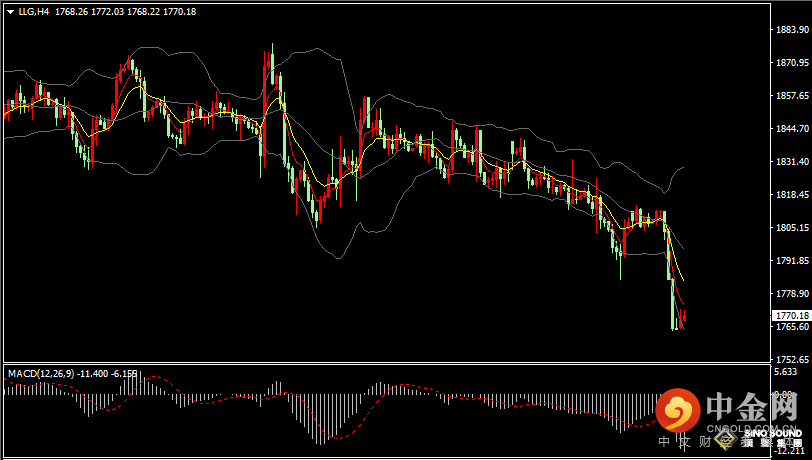Click the 1844.70 price axis label

792,128
